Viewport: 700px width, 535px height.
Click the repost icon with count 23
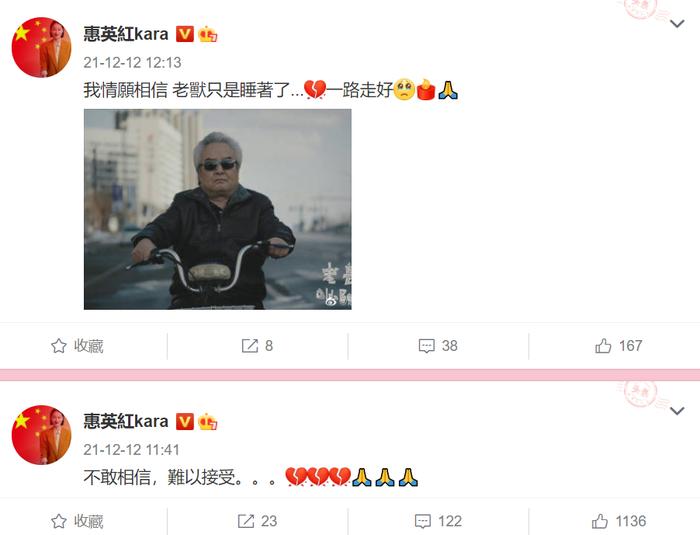coord(246,521)
